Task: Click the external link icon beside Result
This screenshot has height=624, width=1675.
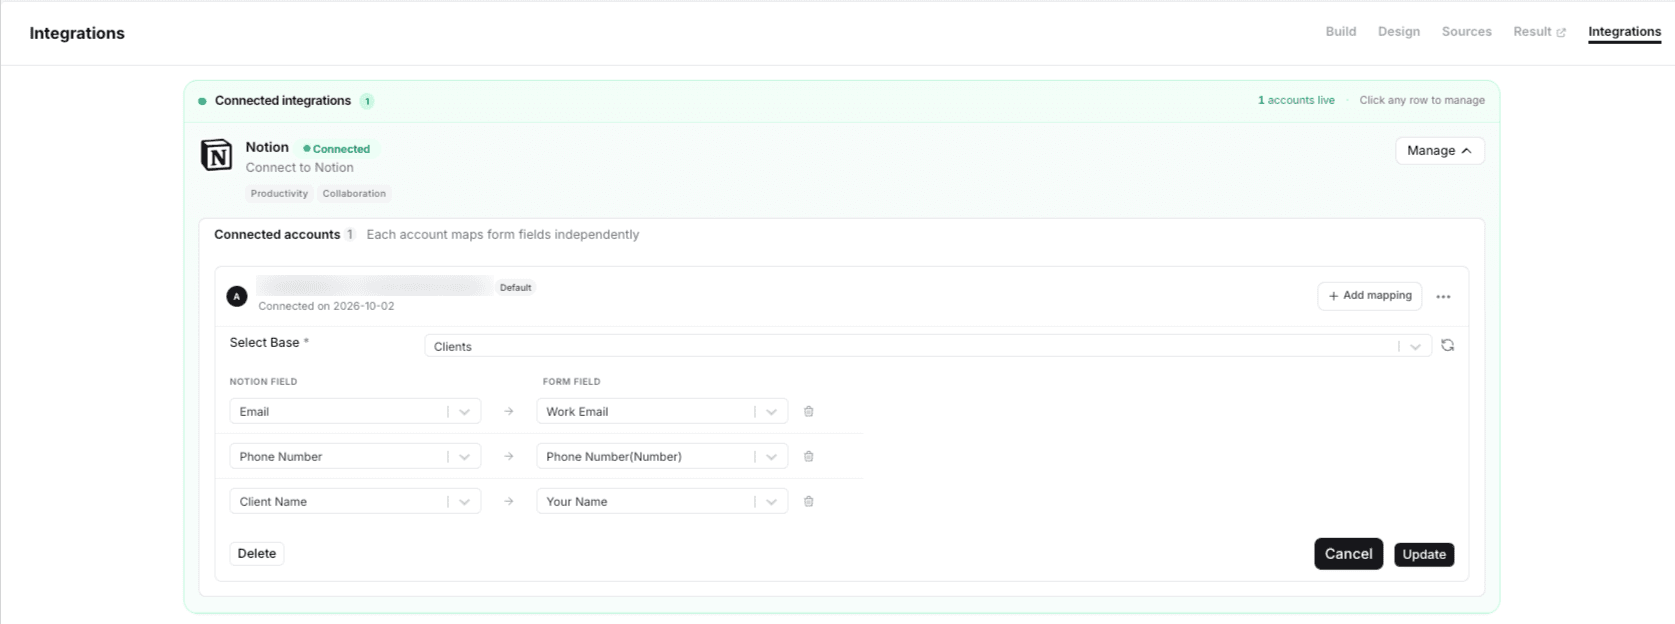Action: (1561, 32)
